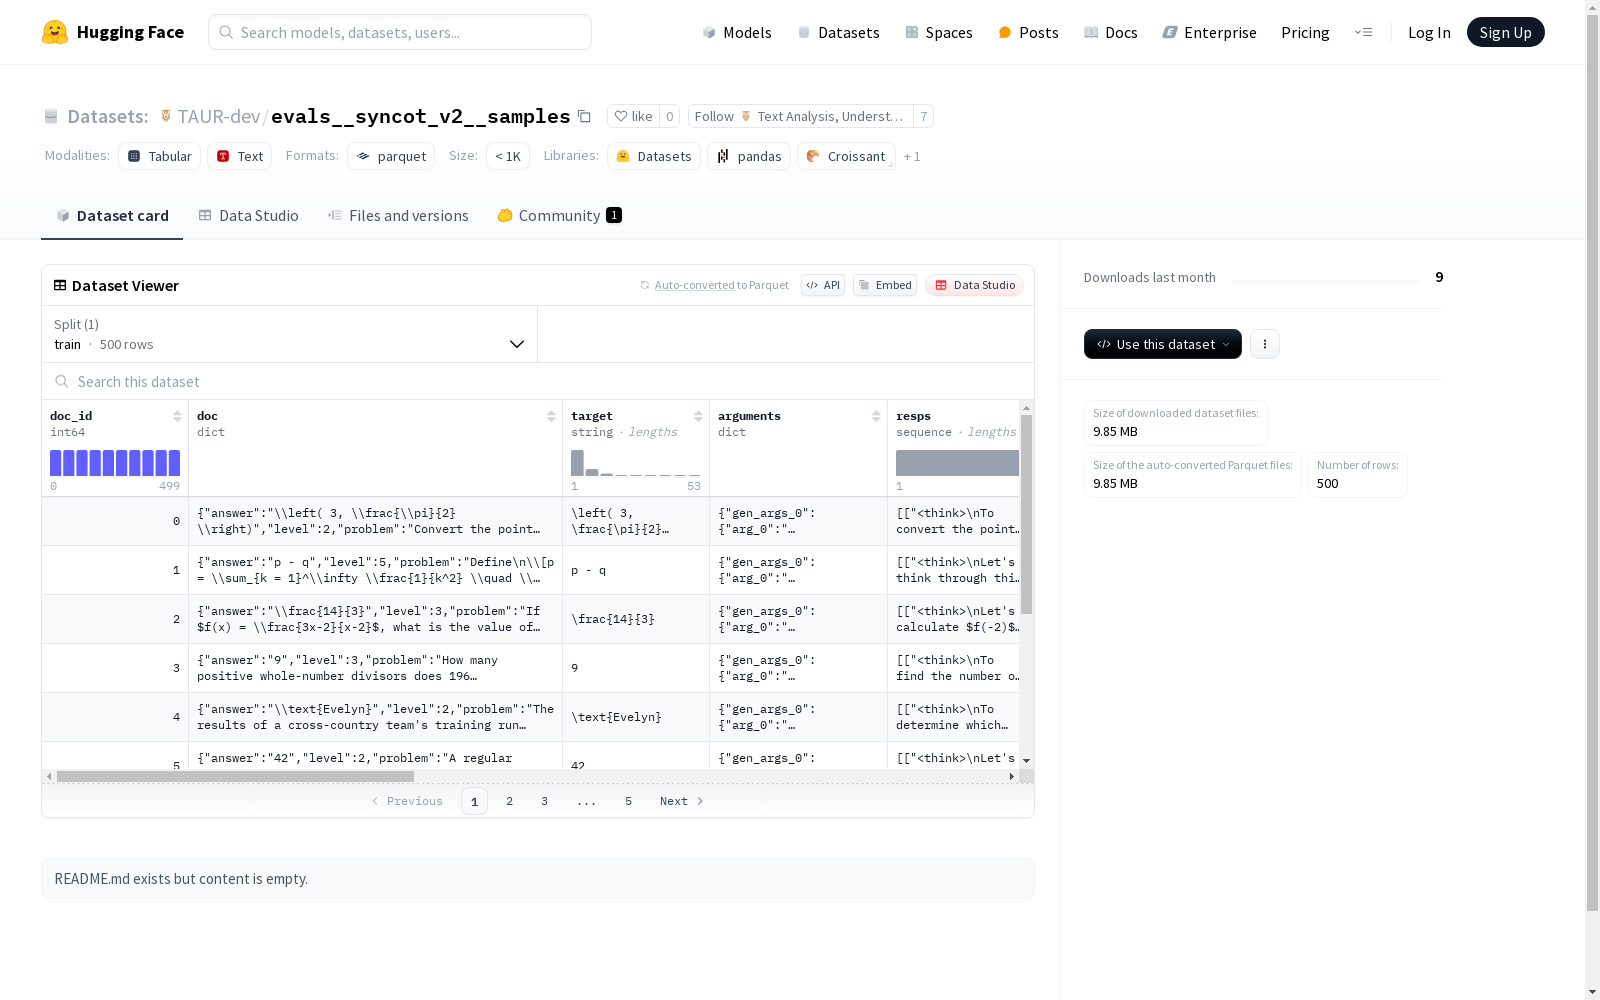Click the Datasets library tag

pos(654,156)
